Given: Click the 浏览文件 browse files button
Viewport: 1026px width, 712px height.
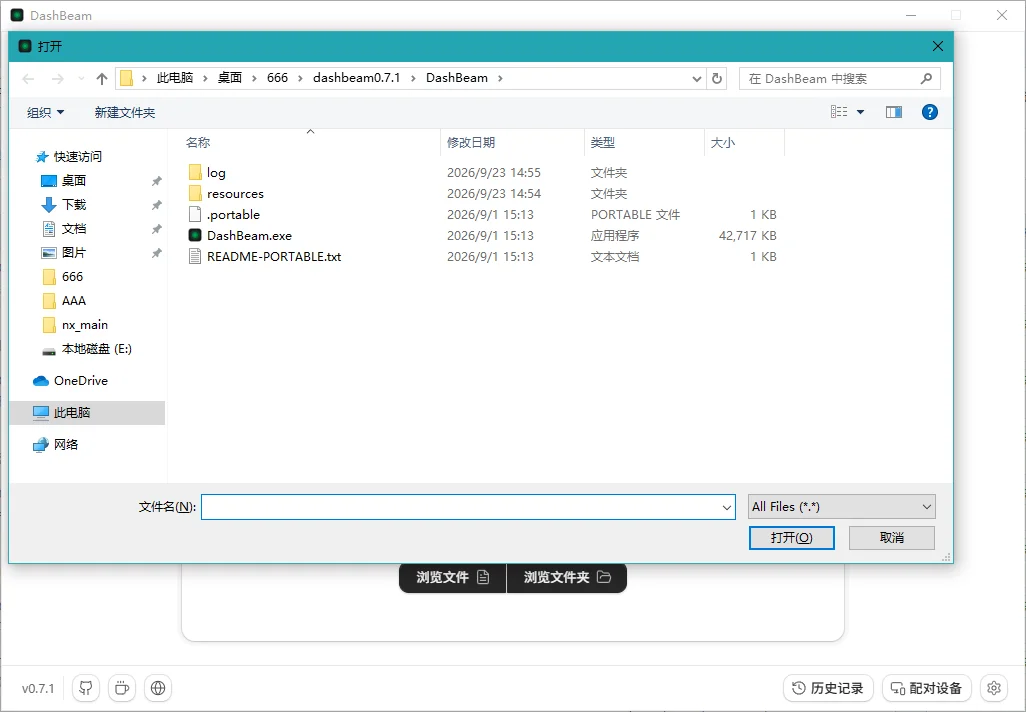Looking at the screenshot, I should 452,577.
